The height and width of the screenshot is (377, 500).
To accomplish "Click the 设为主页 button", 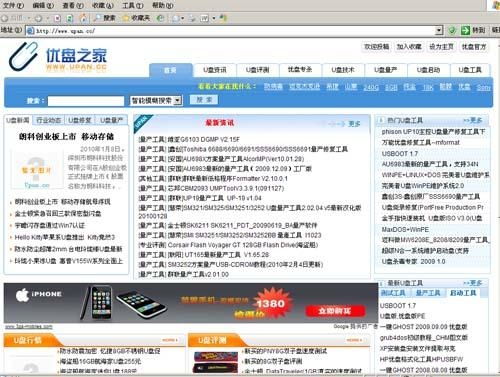I will click(441, 47).
